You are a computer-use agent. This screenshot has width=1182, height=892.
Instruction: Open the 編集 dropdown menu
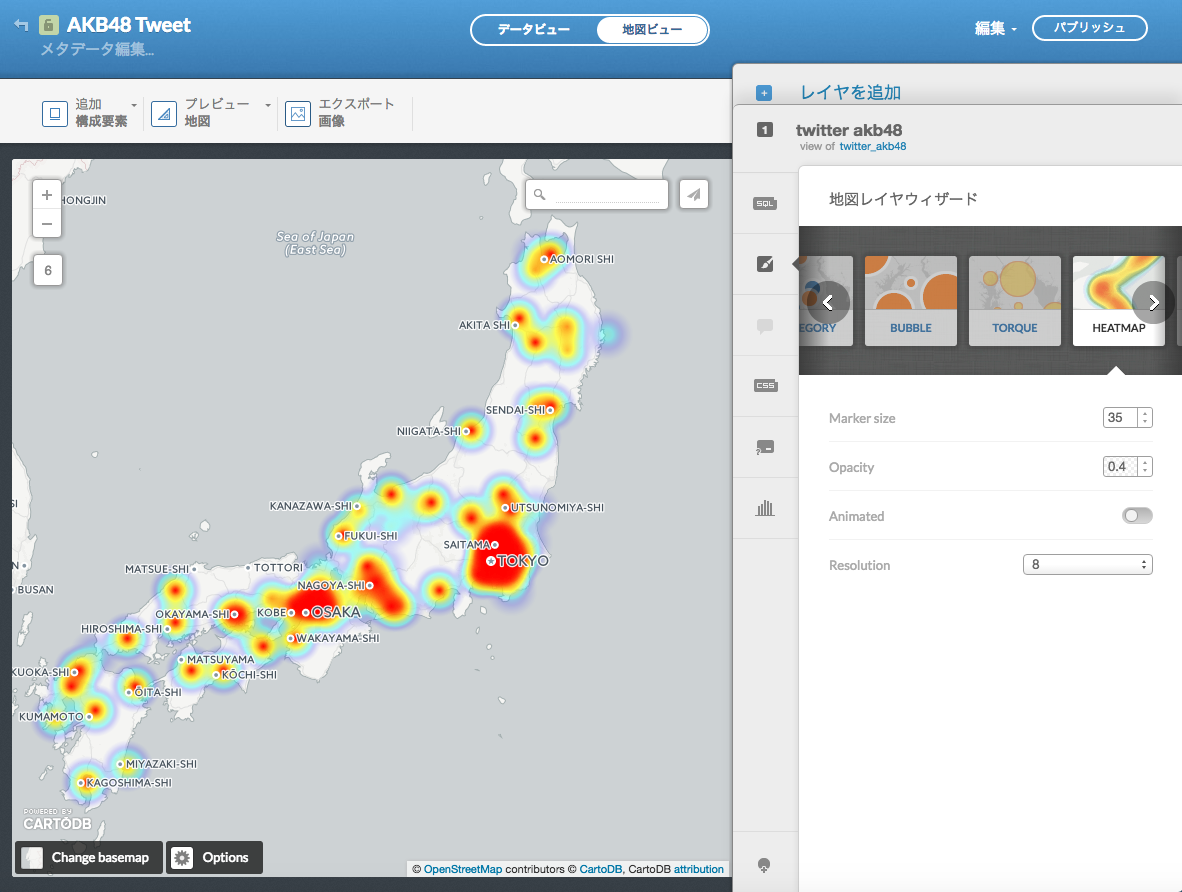995,29
